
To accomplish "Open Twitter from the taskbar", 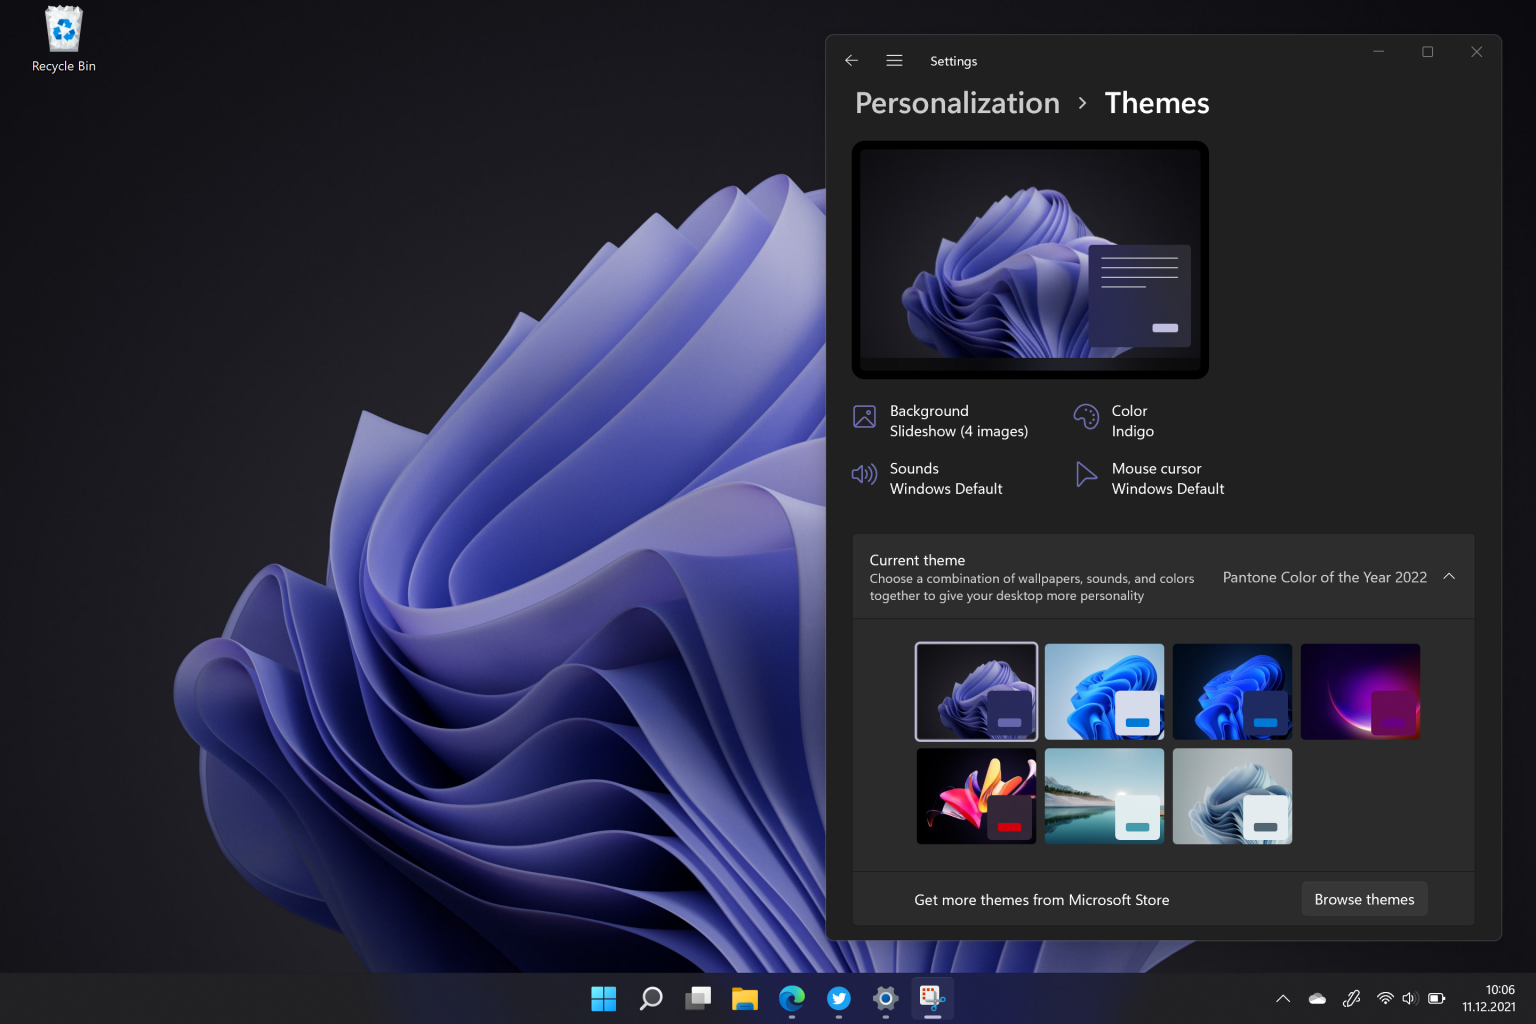I will tap(838, 998).
